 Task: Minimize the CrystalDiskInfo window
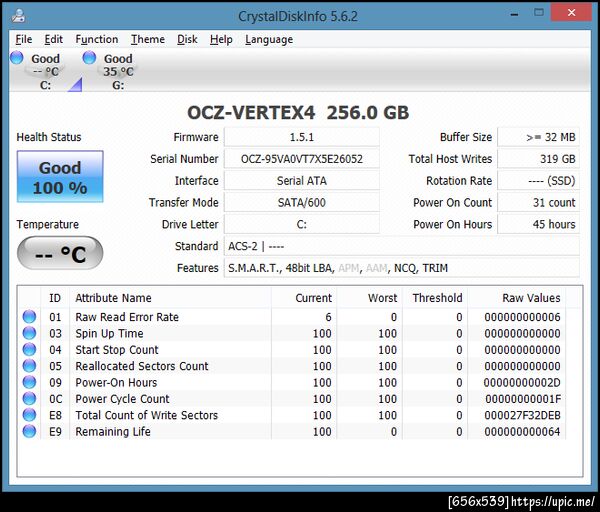click(514, 14)
